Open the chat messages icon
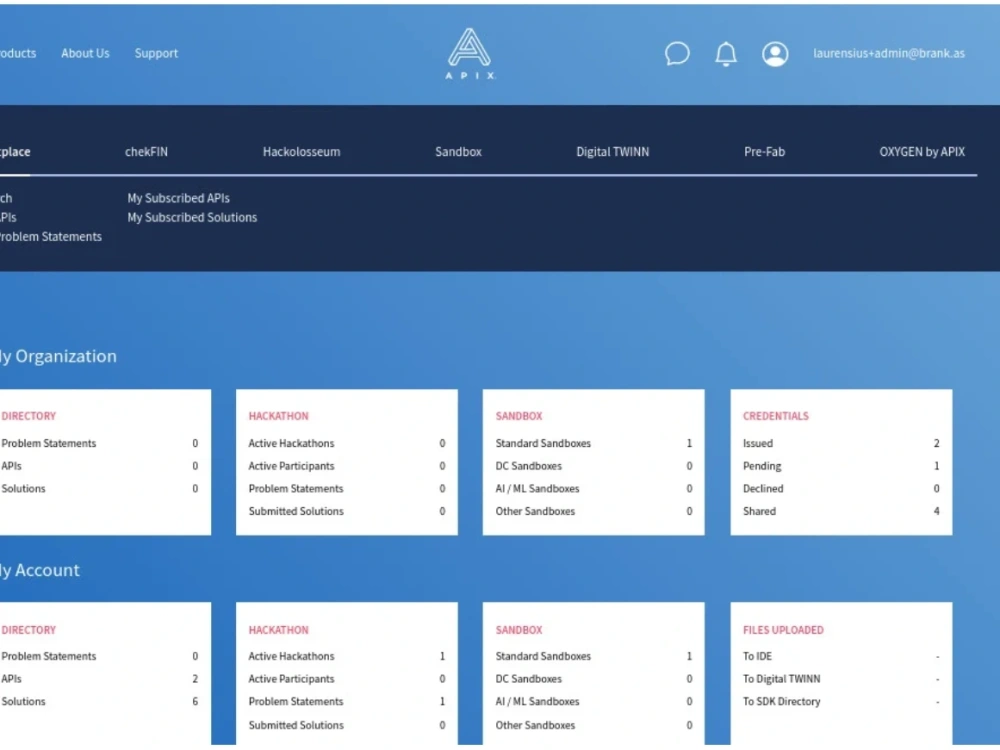The height and width of the screenshot is (750, 1000). tap(677, 54)
